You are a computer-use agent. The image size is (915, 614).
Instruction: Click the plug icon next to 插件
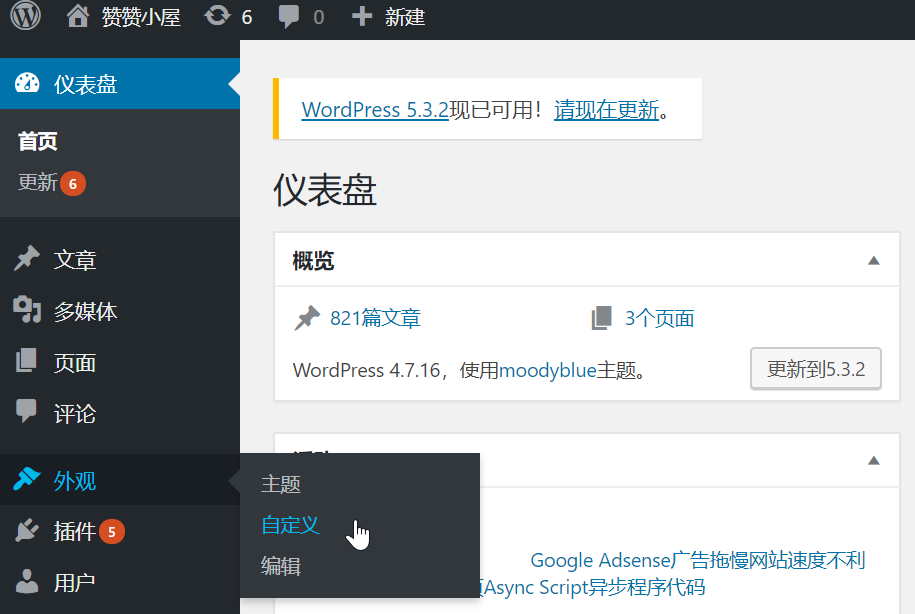[27, 531]
